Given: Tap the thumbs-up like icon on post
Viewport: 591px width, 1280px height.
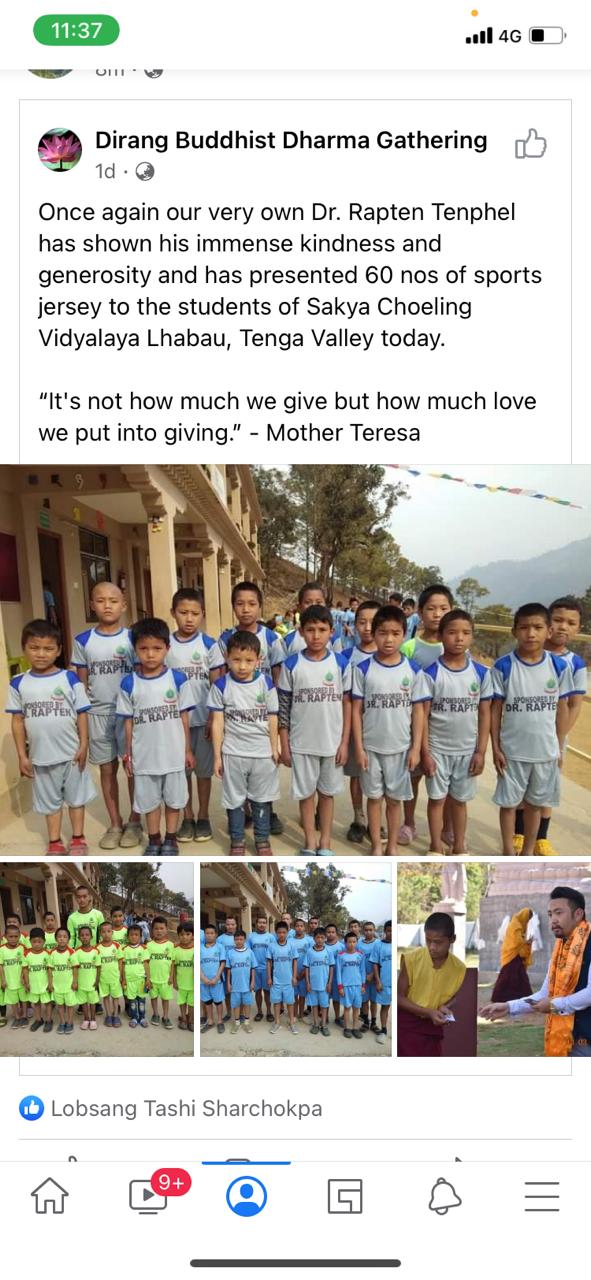Looking at the screenshot, I should (x=530, y=144).
